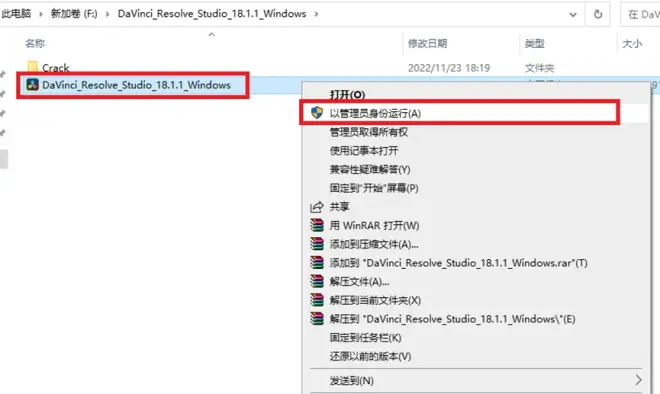Viewport: 660px width, 394px height.
Task: Open the 发送到(N) submenu arrow
Action: [x=638, y=380]
